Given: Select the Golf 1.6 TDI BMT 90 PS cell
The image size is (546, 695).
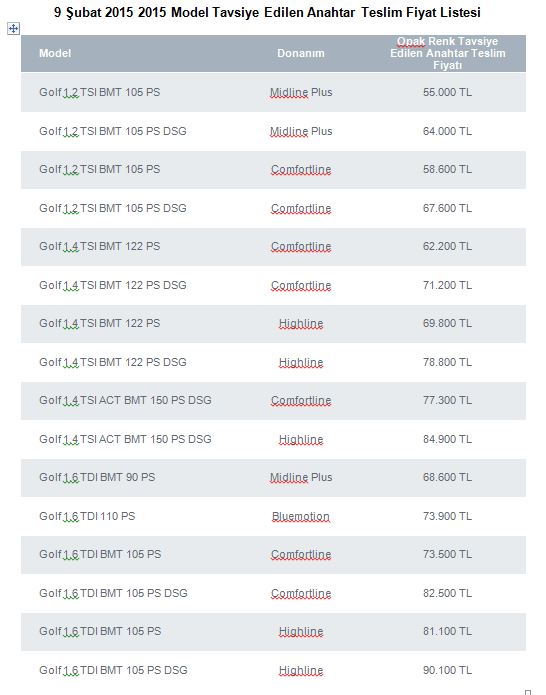Looking at the screenshot, I should pyautogui.click(x=98, y=477).
